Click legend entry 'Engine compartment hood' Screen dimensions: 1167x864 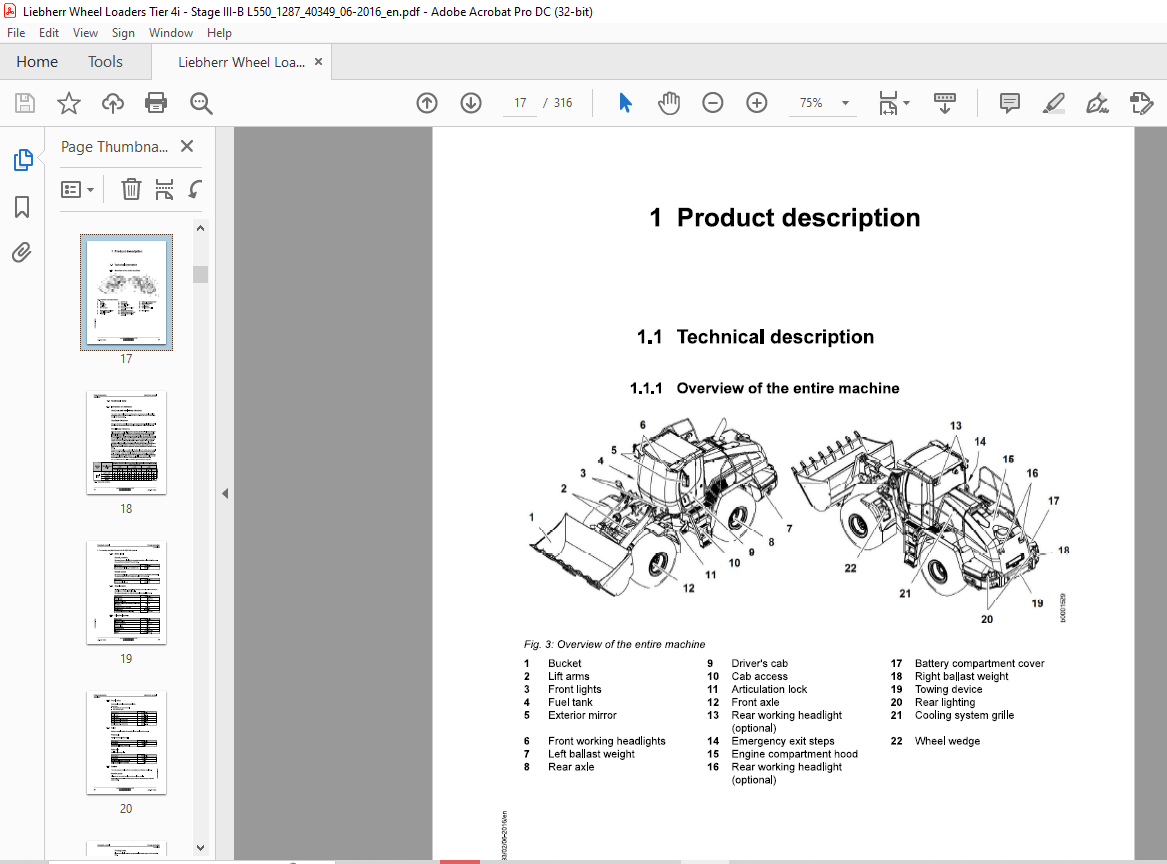point(794,754)
